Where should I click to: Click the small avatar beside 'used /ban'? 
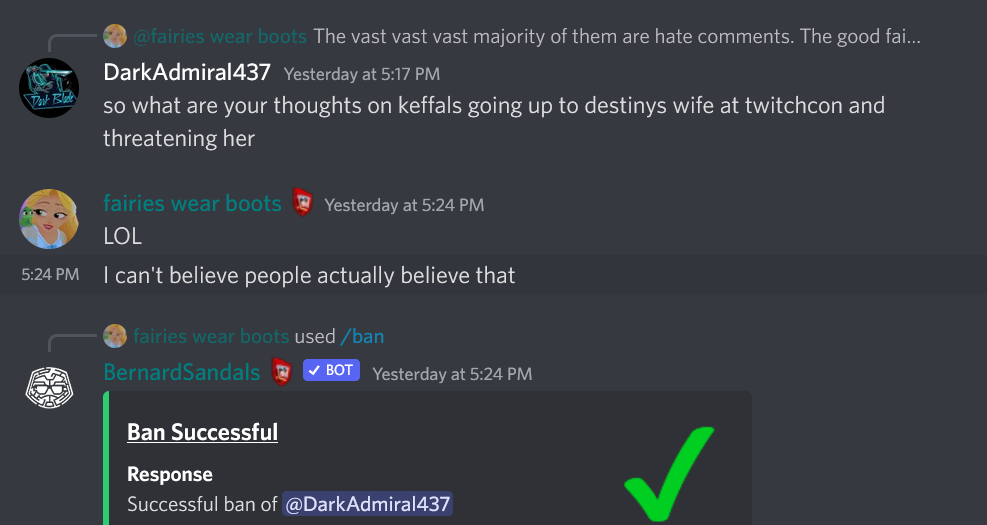(115, 336)
